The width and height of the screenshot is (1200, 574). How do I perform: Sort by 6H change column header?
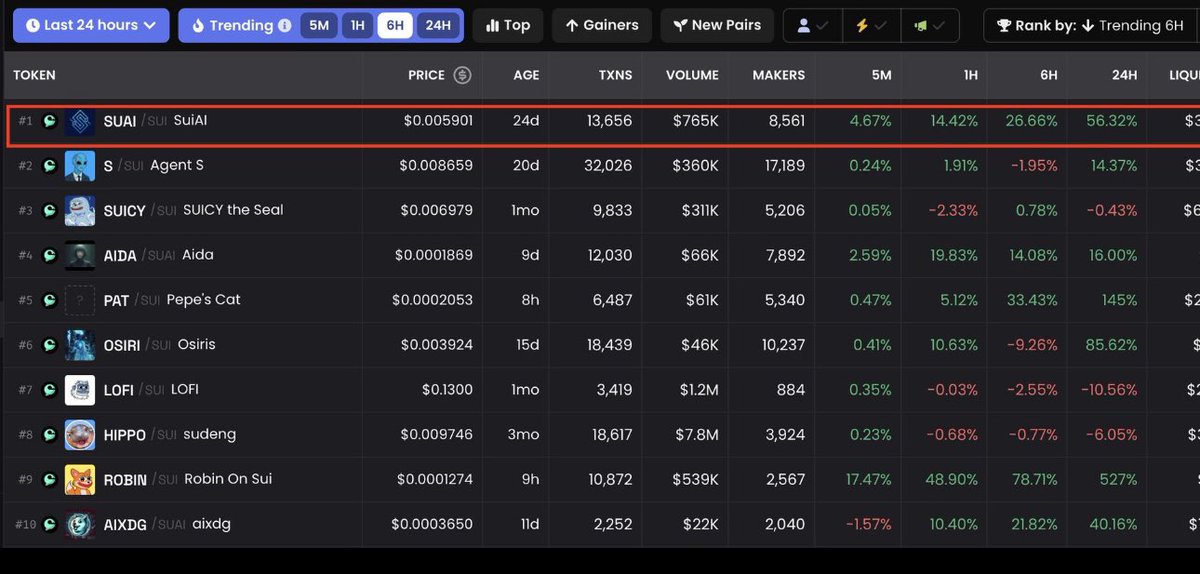(1047, 75)
